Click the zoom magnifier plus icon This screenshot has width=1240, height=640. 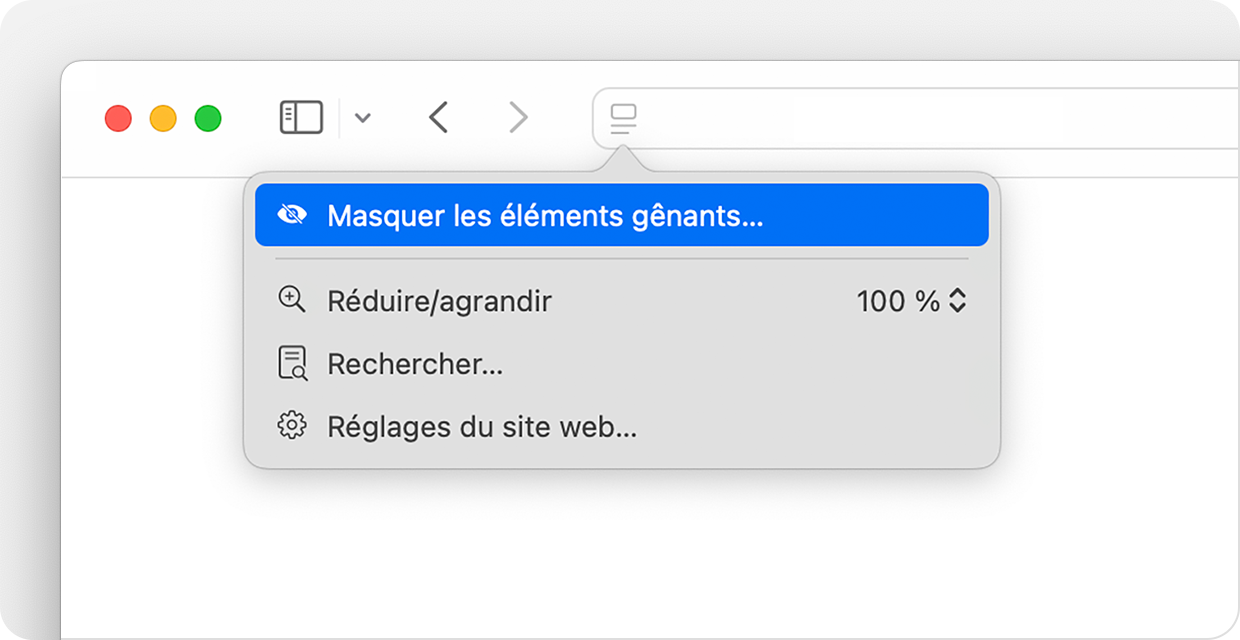pyautogui.click(x=291, y=300)
